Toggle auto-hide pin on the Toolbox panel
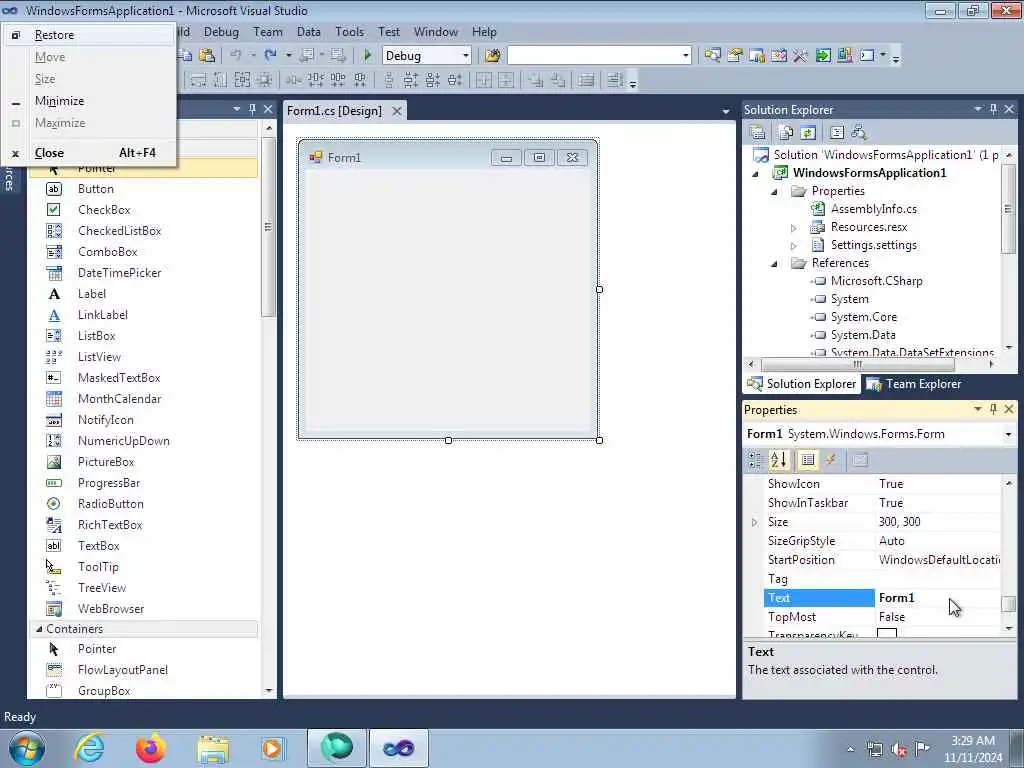Screen dimensions: 1024x768 [252, 109]
